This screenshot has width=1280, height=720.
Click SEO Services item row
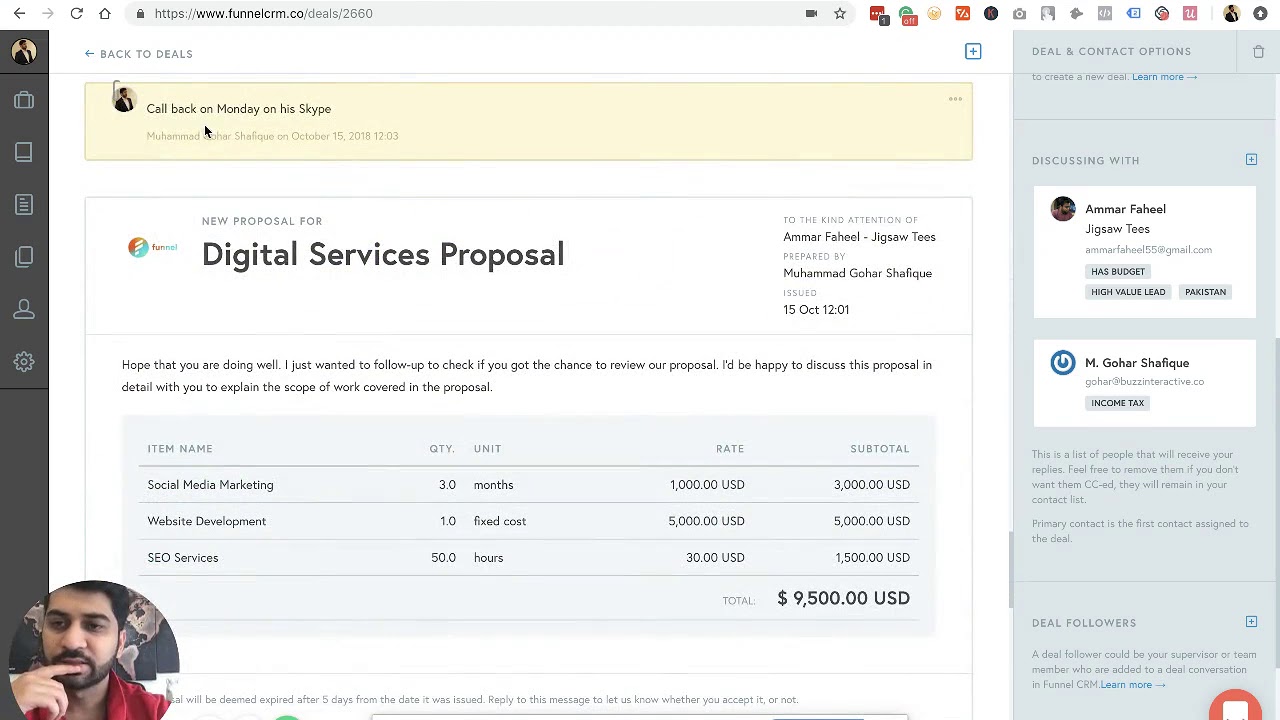(528, 558)
